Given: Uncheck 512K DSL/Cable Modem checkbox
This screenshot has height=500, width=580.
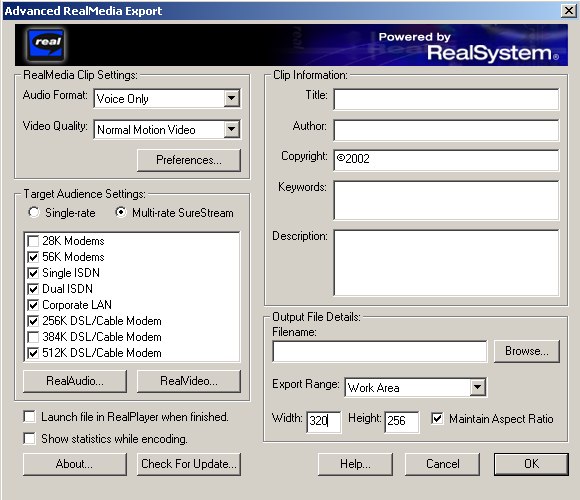Looking at the screenshot, I should [x=33, y=353].
